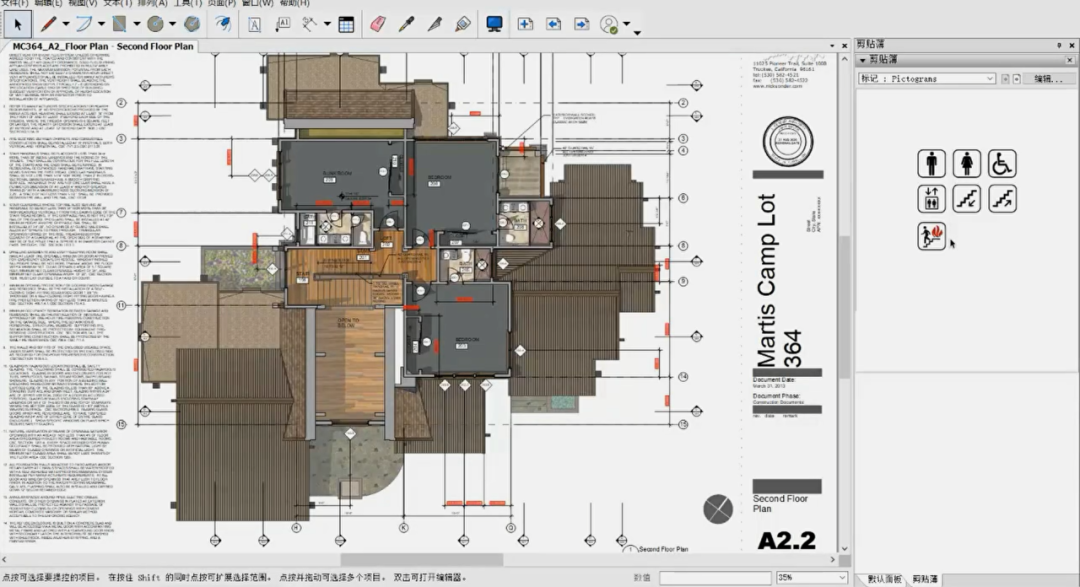This screenshot has width=1080, height=587.
Task: Insert a table with Table tool
Action: 346,25
